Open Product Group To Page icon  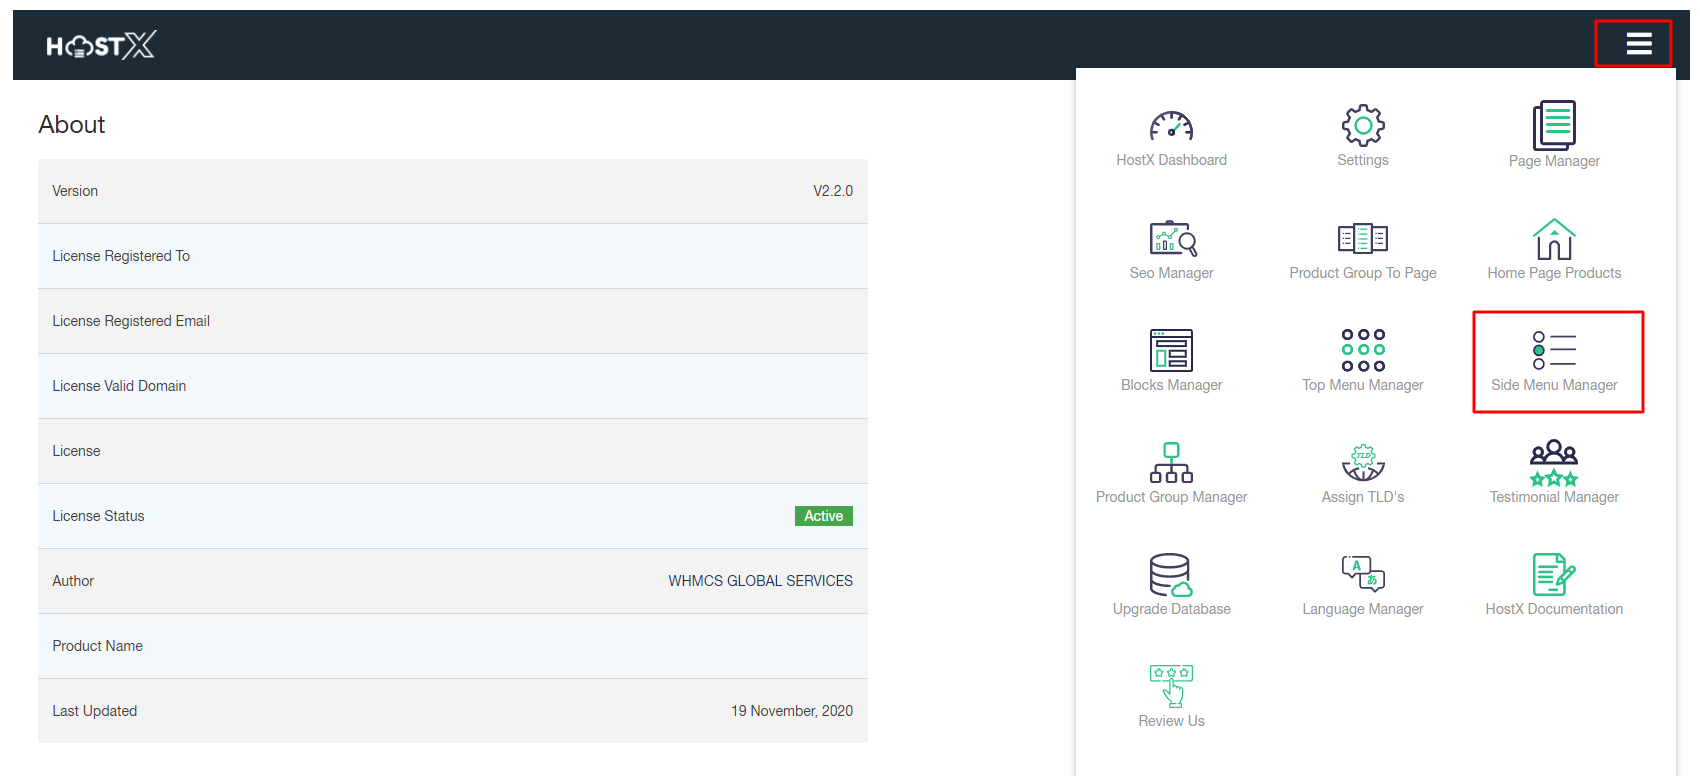pyautogui.click(x=1362, y=239)
